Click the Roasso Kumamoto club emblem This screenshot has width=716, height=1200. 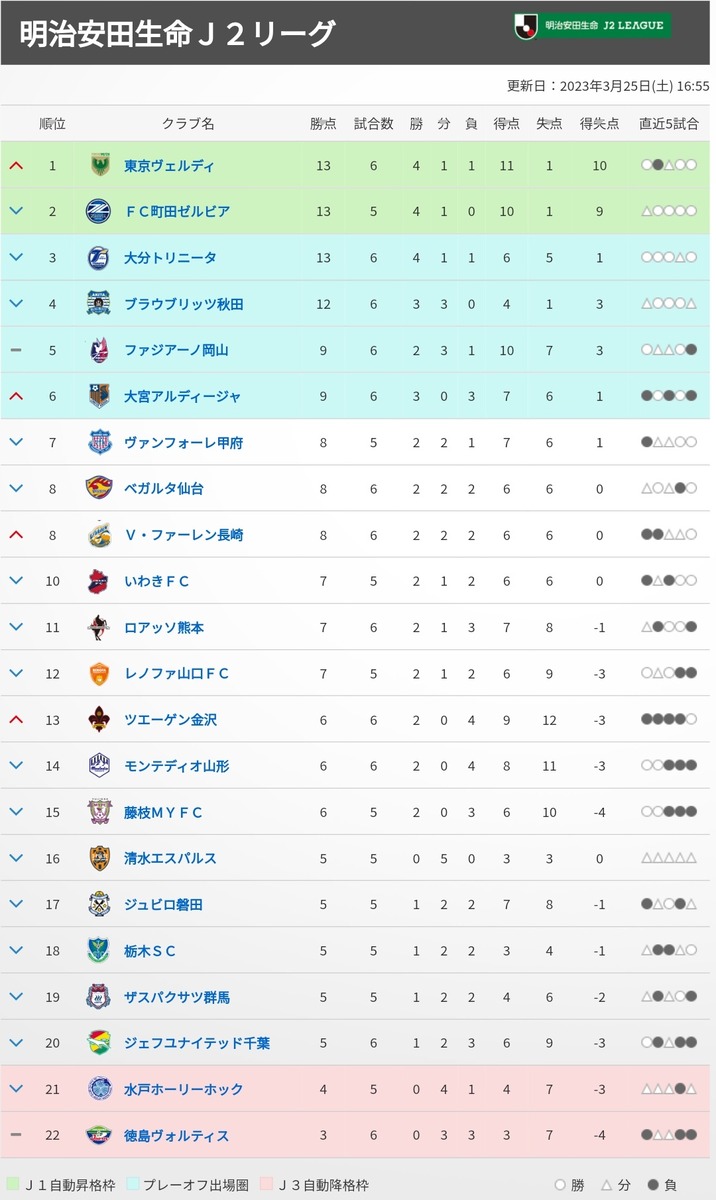click(x=99, y=627)
